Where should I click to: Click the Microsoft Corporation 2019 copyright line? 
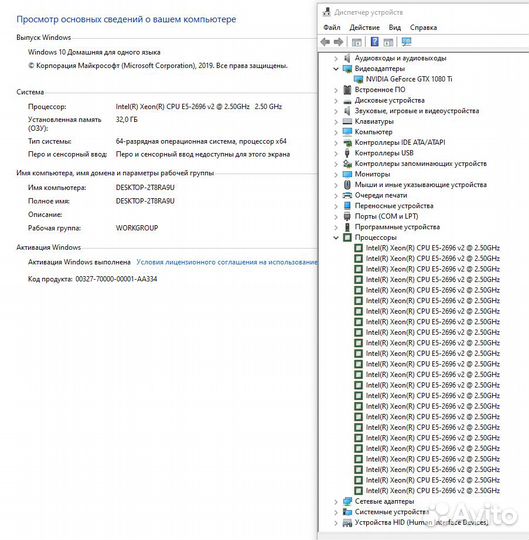[158, 65]
